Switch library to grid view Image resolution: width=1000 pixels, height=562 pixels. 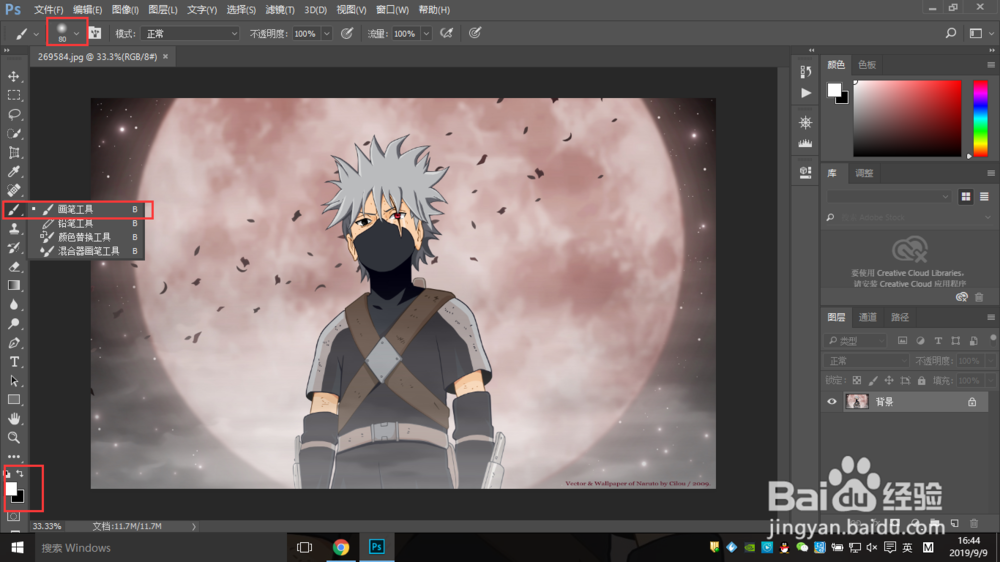pyautogui.click(x=966, y=197)
